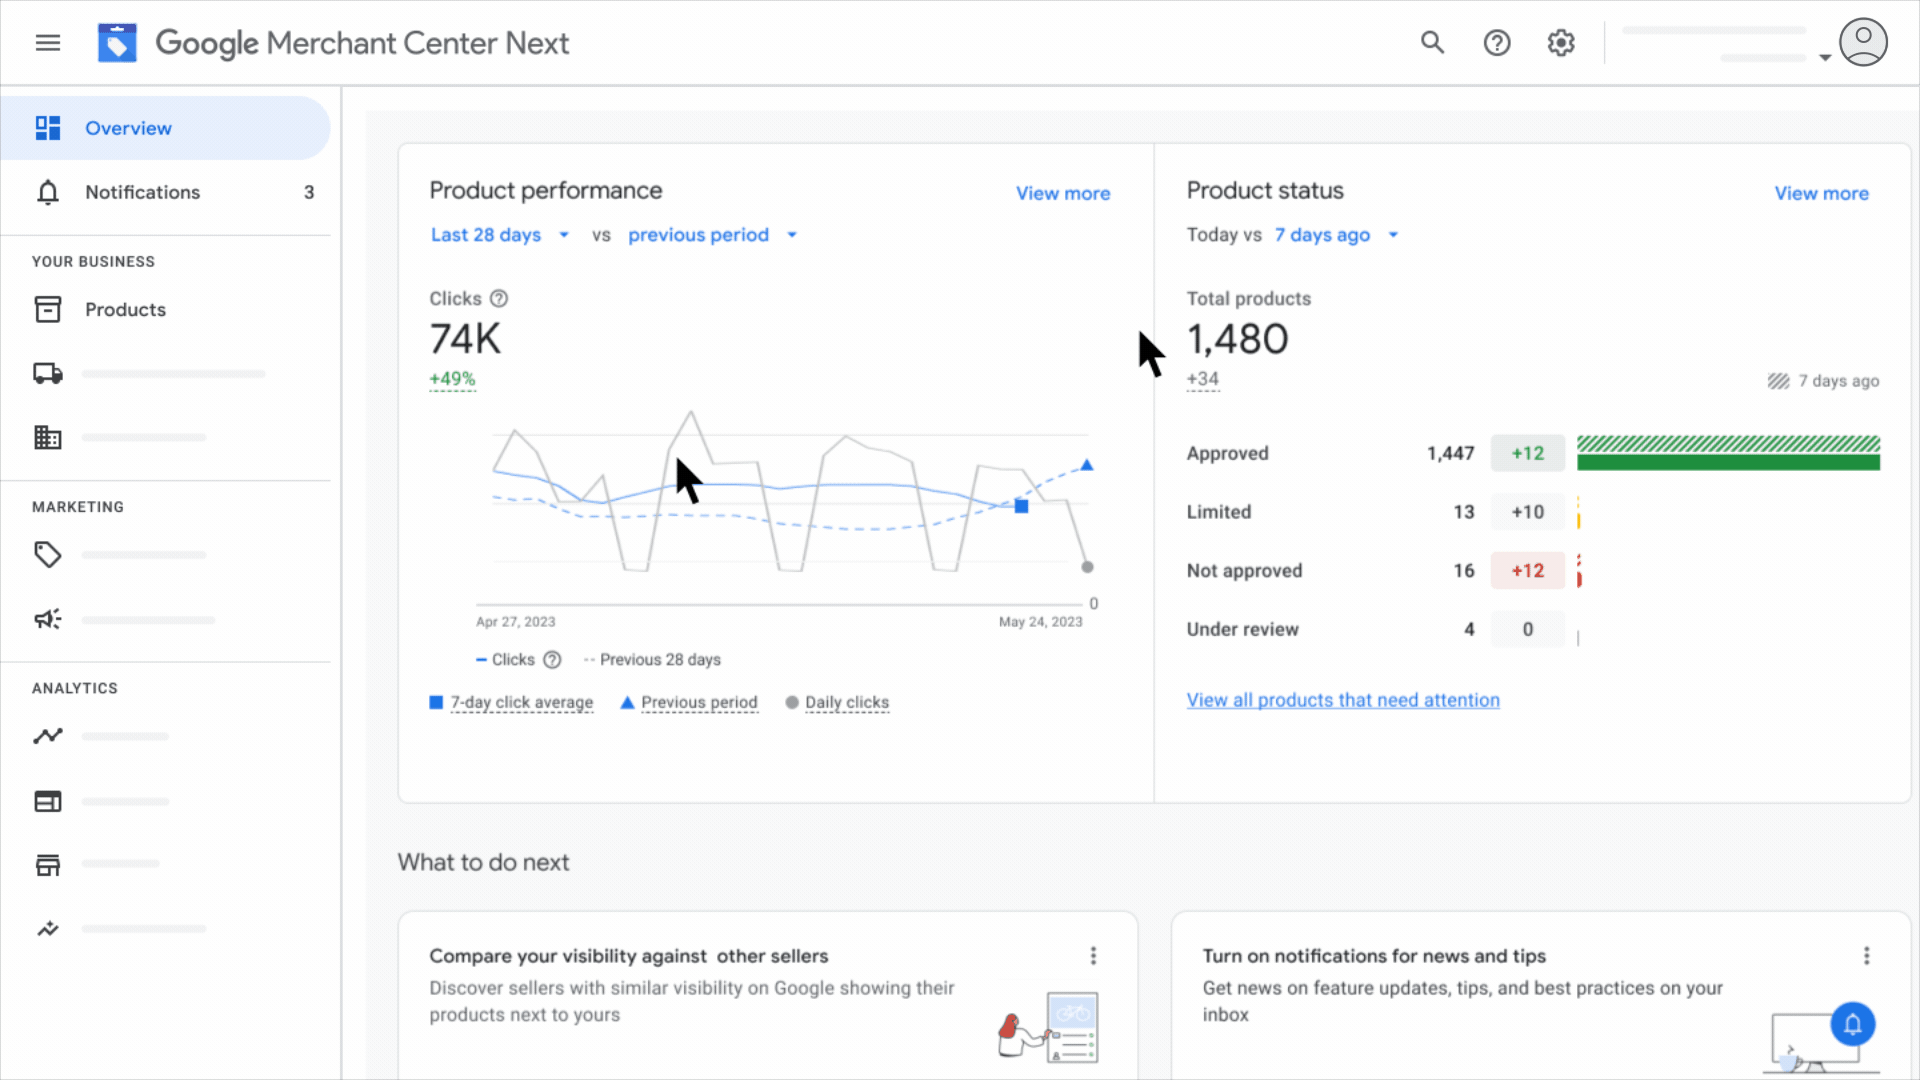Click the Daily clicks legend label

tap(847, 702)
